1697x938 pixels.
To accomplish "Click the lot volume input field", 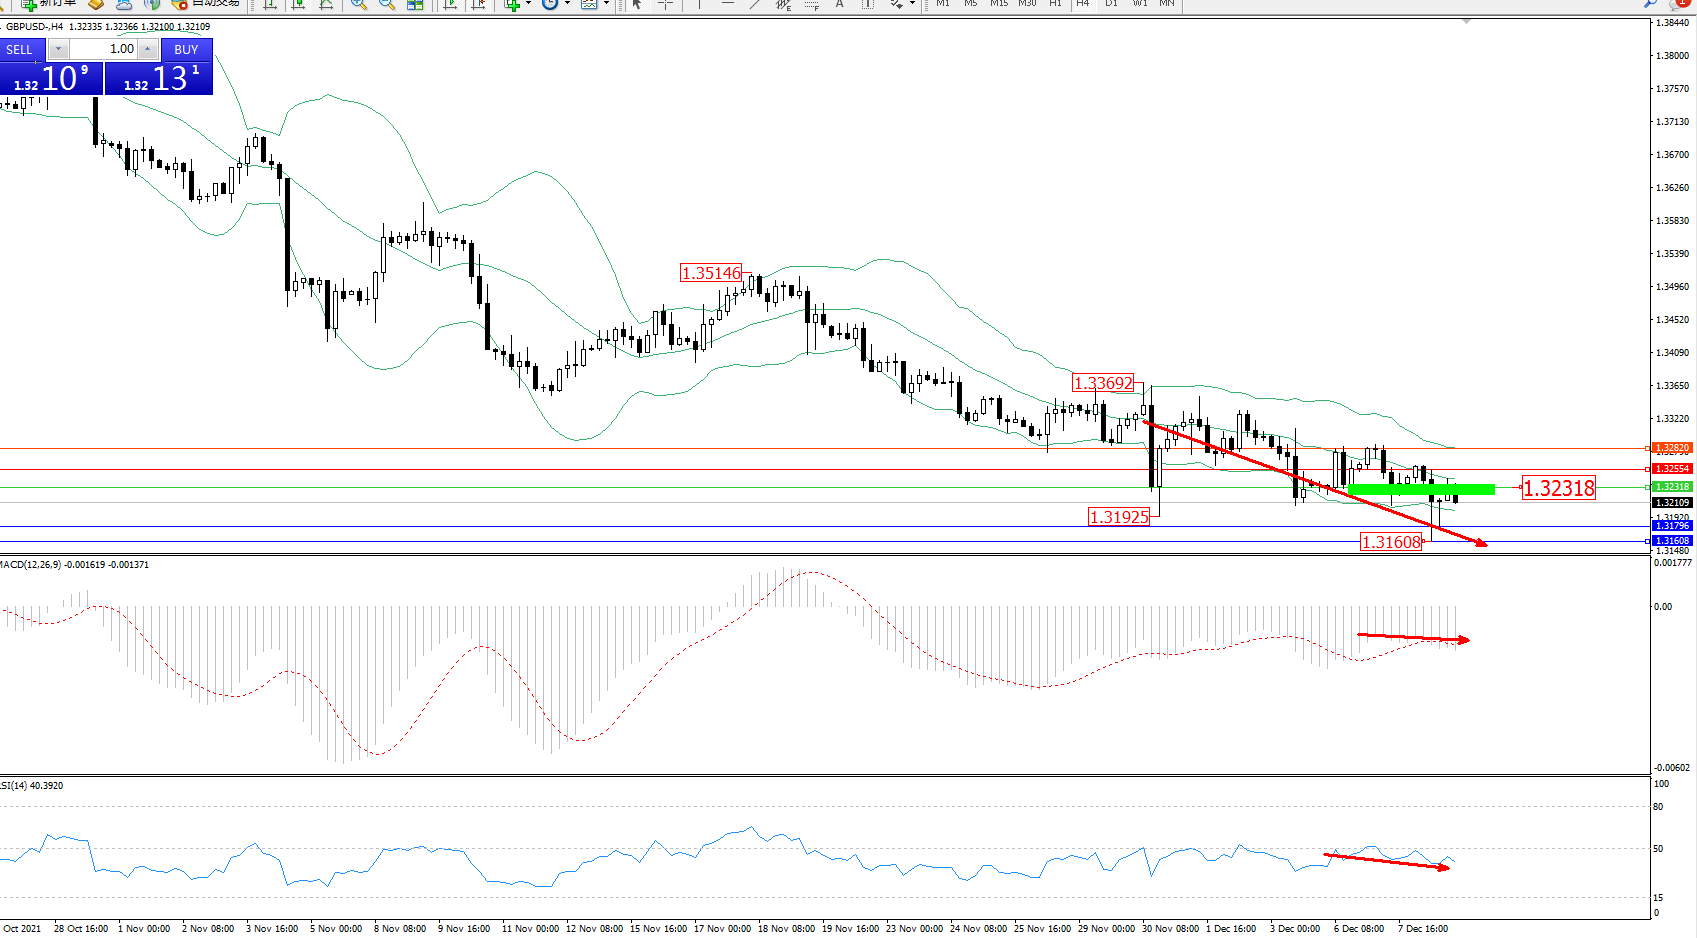I will (103, 49).
